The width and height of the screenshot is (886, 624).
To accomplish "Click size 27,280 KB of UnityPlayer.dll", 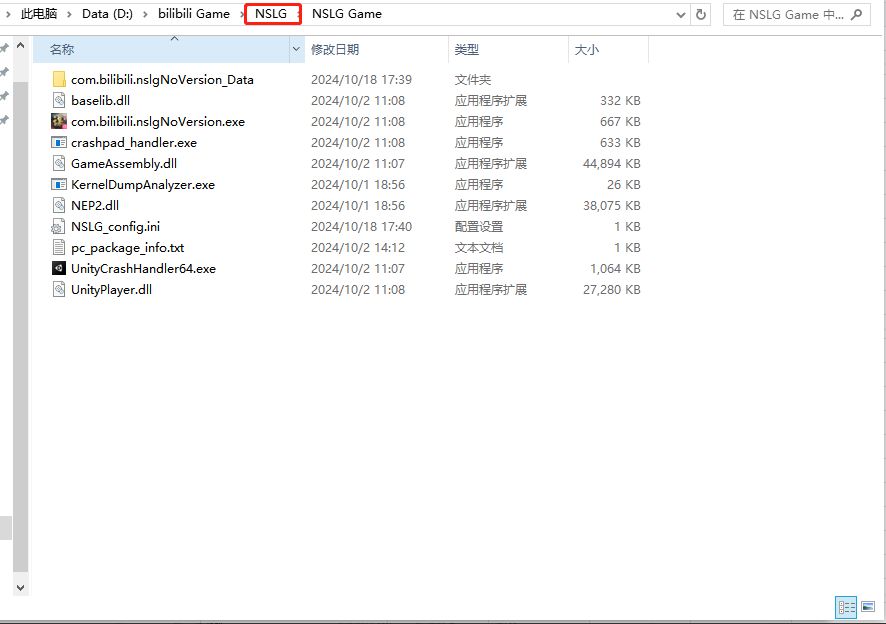I will [611, 289].
